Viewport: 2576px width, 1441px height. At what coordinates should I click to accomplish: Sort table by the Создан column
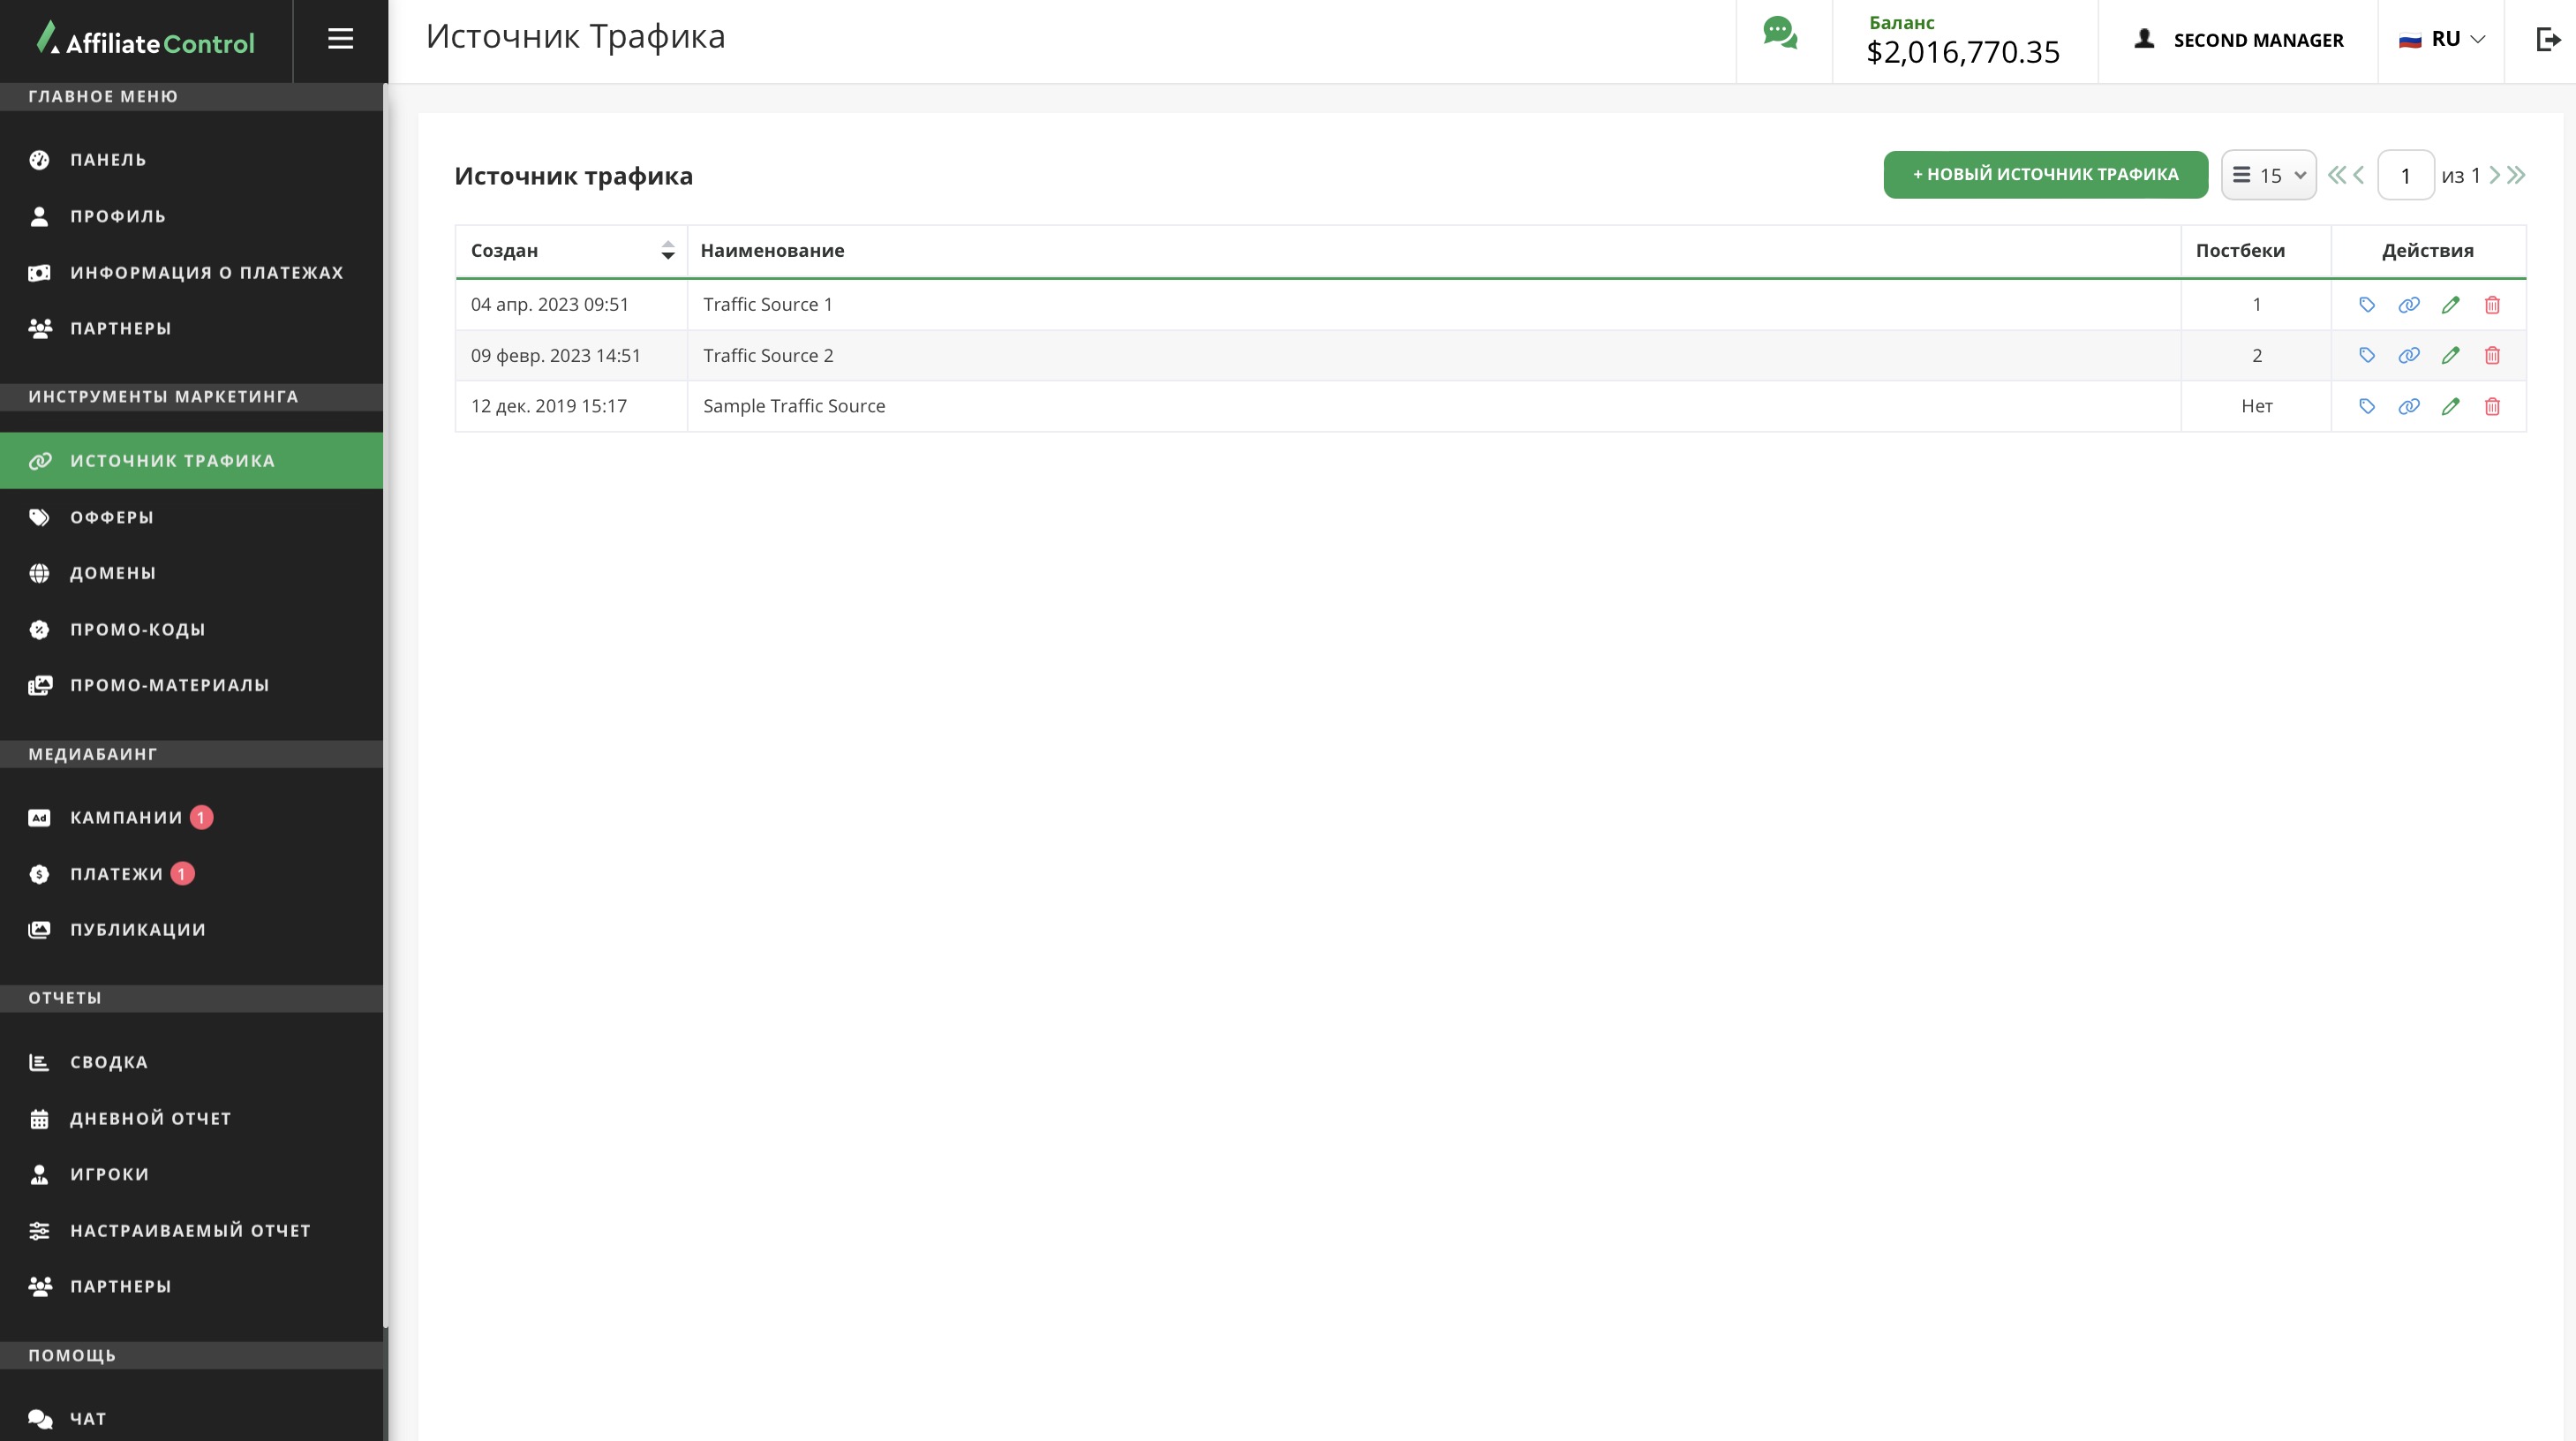pyautogui.click(x=667, y=251)
